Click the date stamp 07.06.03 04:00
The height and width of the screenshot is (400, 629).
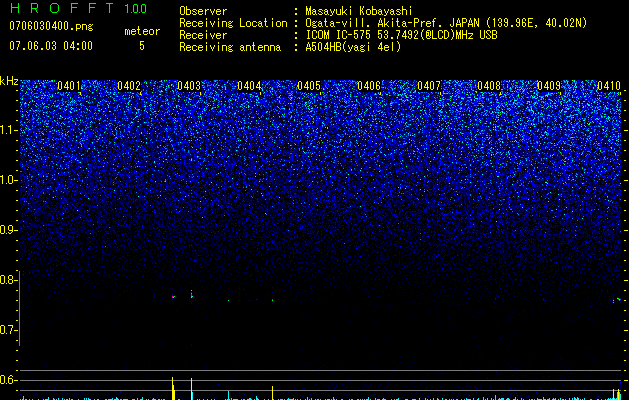click(x=51, y=46)
